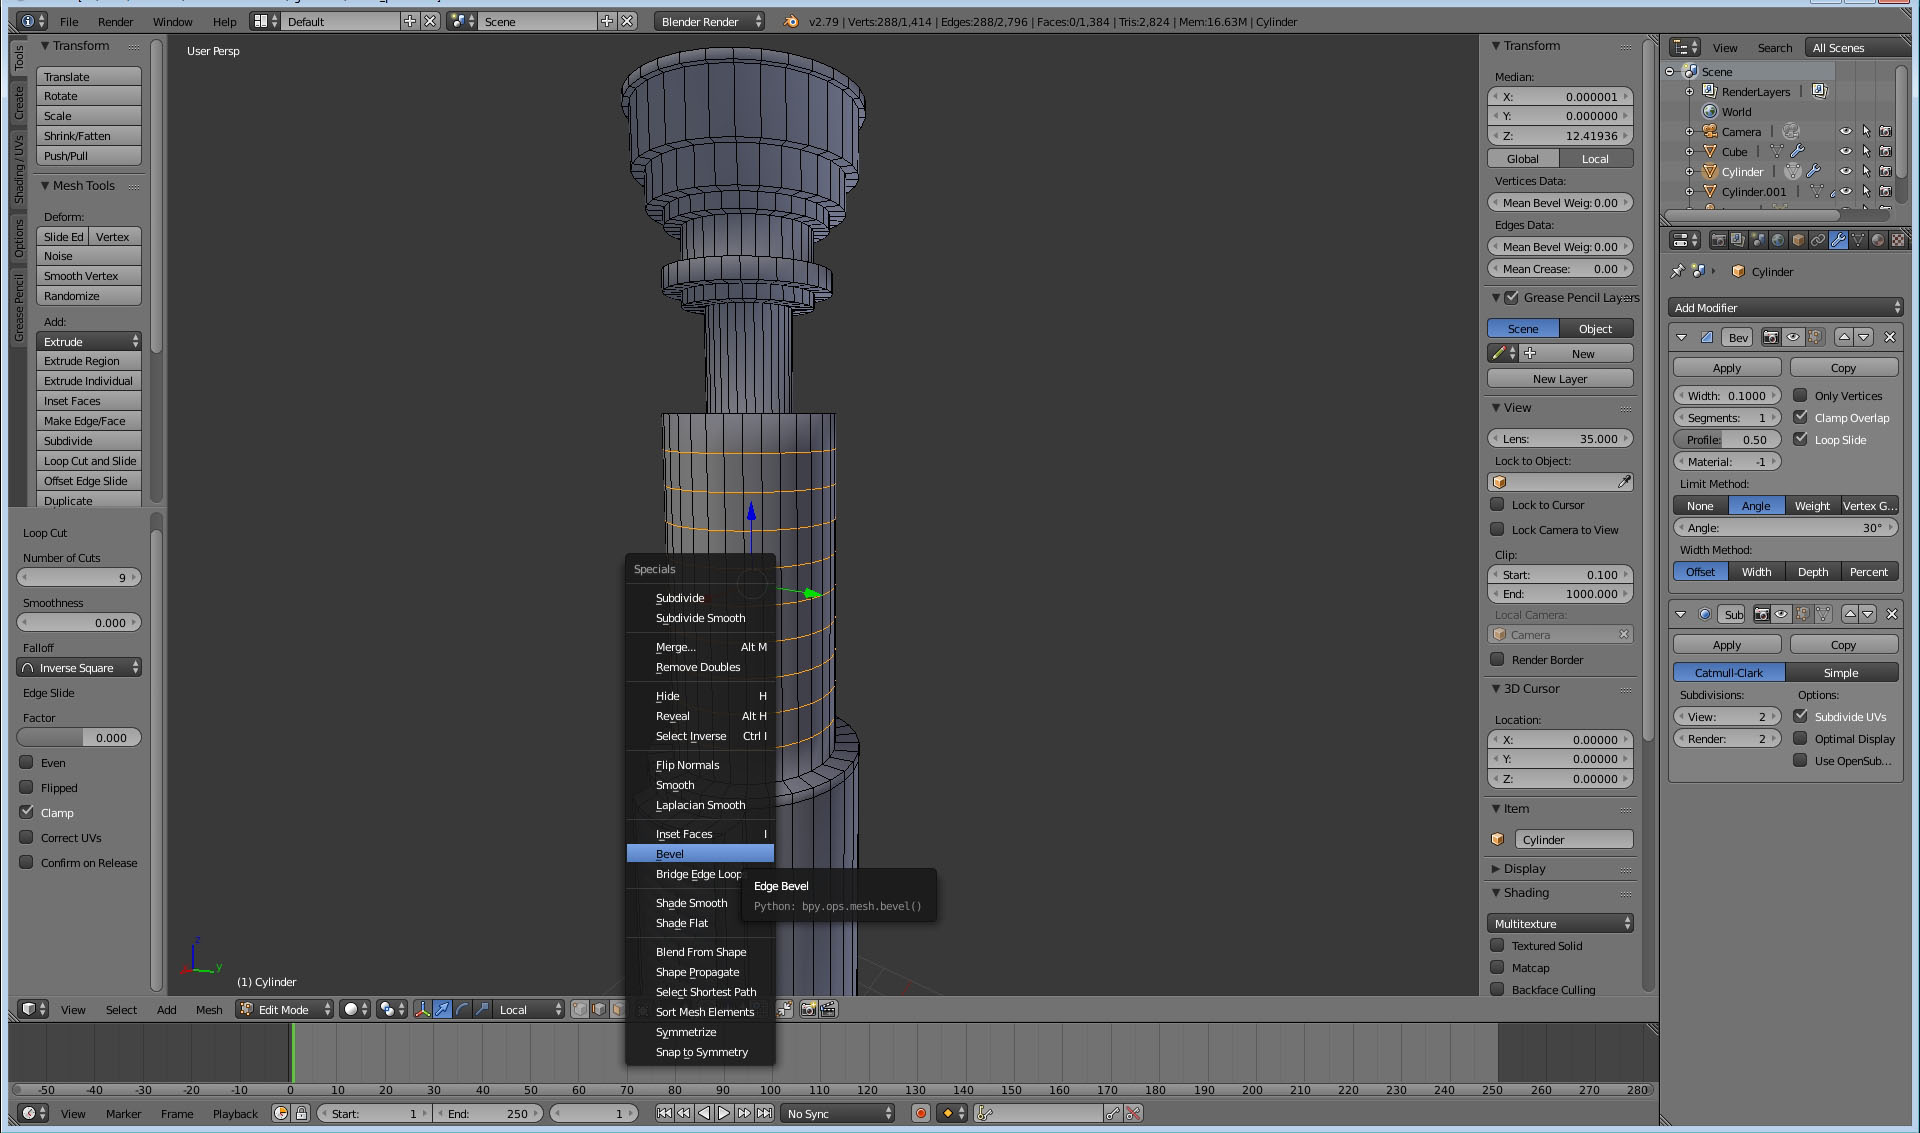Screen dimensions: 1920x1133
Task: Click the eyedropper in Lock to Object
Action: point(1624,482)
